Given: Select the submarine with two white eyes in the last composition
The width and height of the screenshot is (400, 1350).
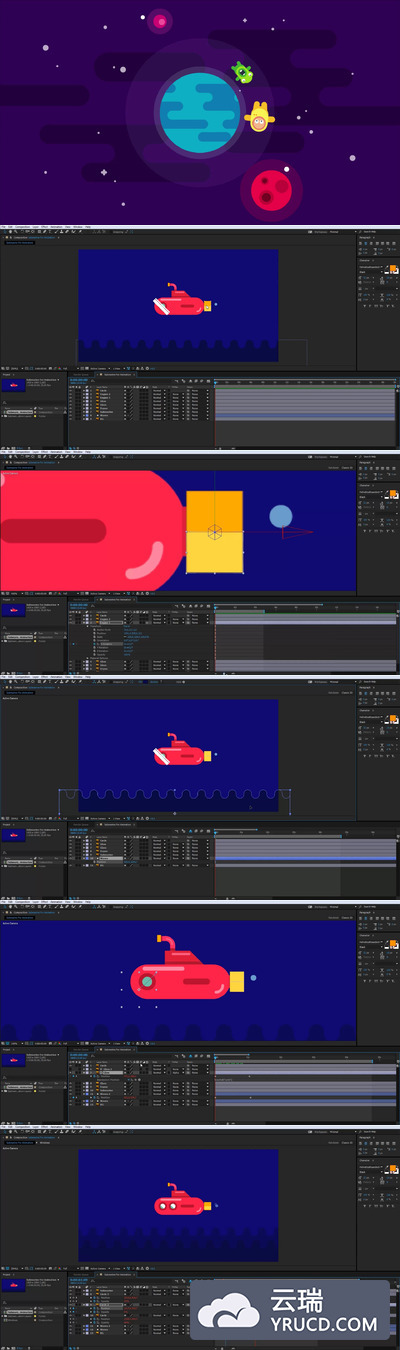Looking at the screenshot, I should tap(181, 1203).
